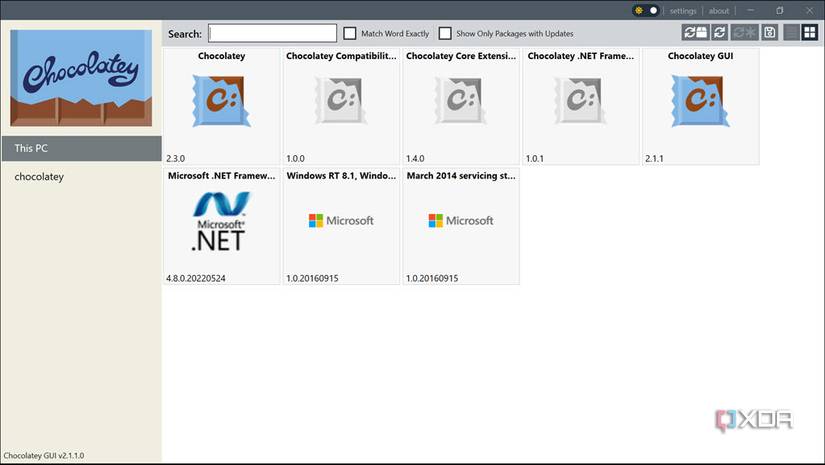Image resolution: width=825 pixels, height=465 pixels.
Task: Open the Microsoft .NET Framework package icon
Action: click(221, 221)
